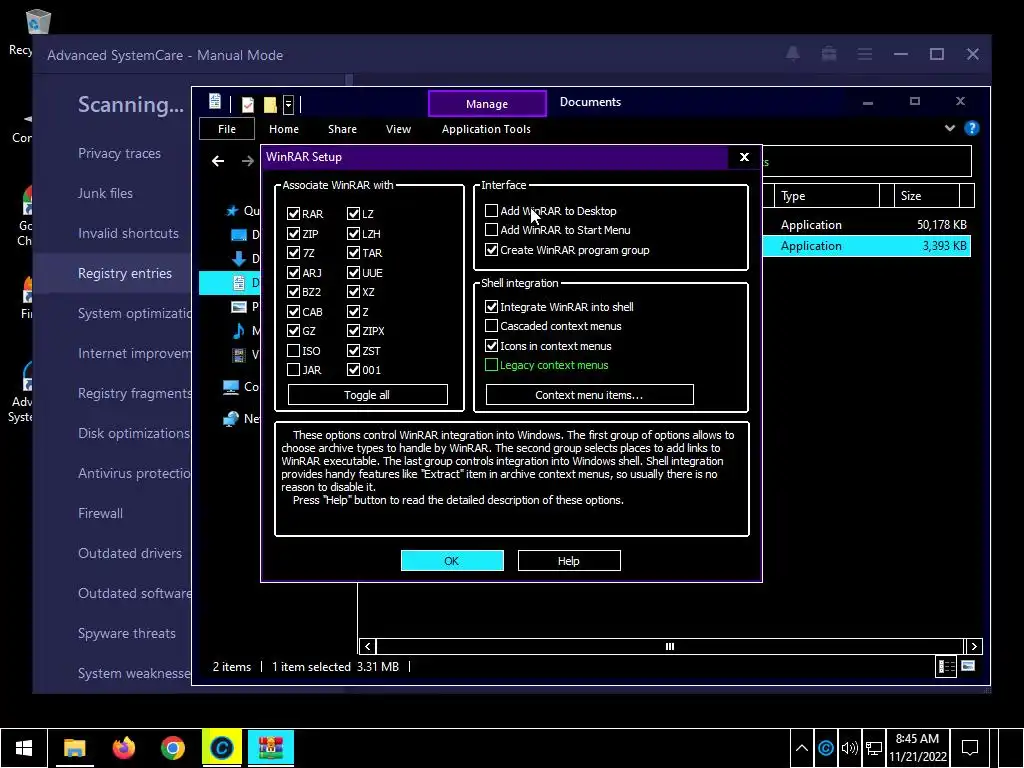Launch Firefox from the taskbar
Image resolution: width=1024 pixels, height=768 pixels.
click(x=123, y=748)
